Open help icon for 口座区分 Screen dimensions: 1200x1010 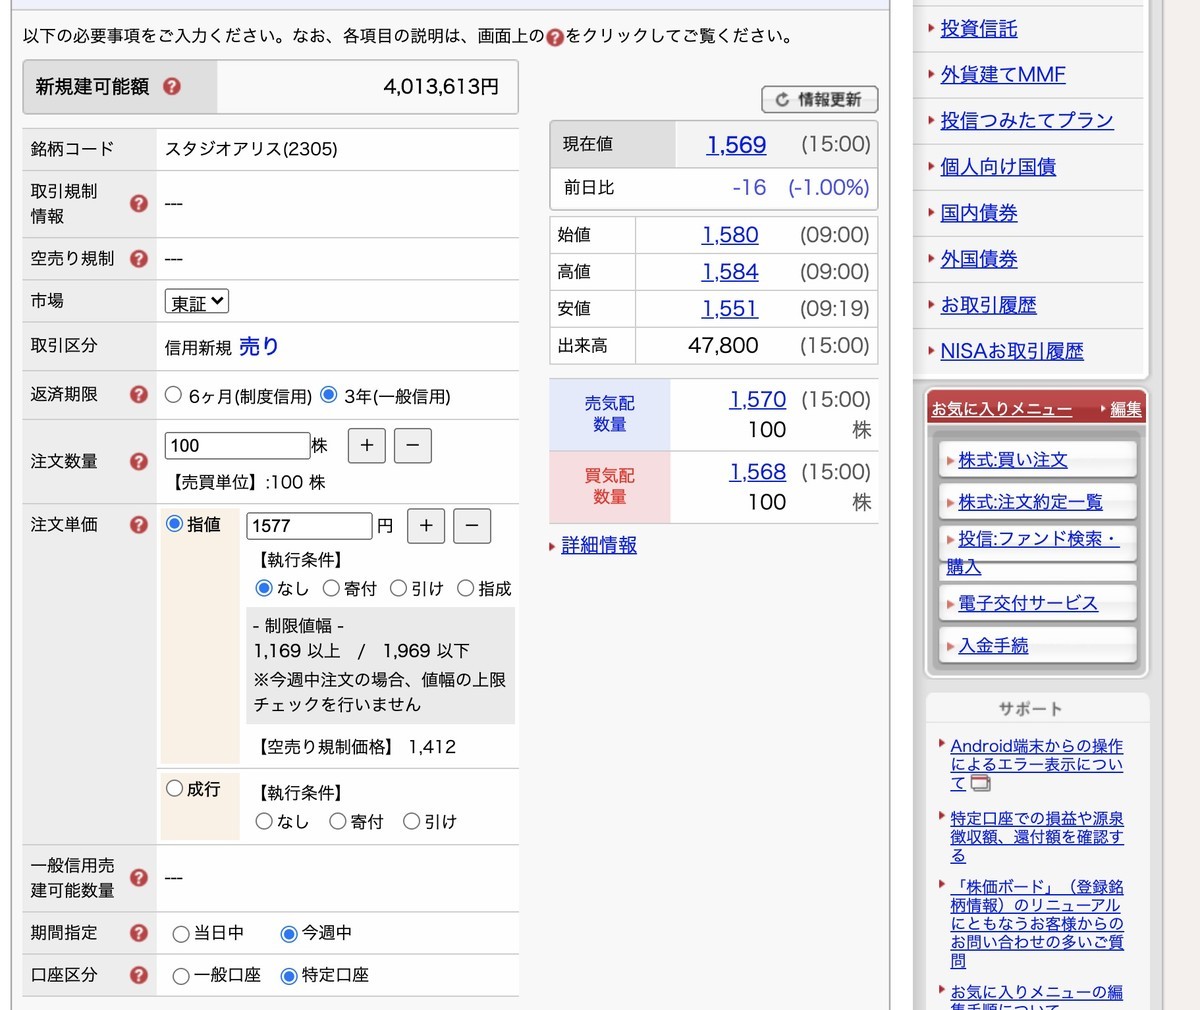tap(139, 975)
